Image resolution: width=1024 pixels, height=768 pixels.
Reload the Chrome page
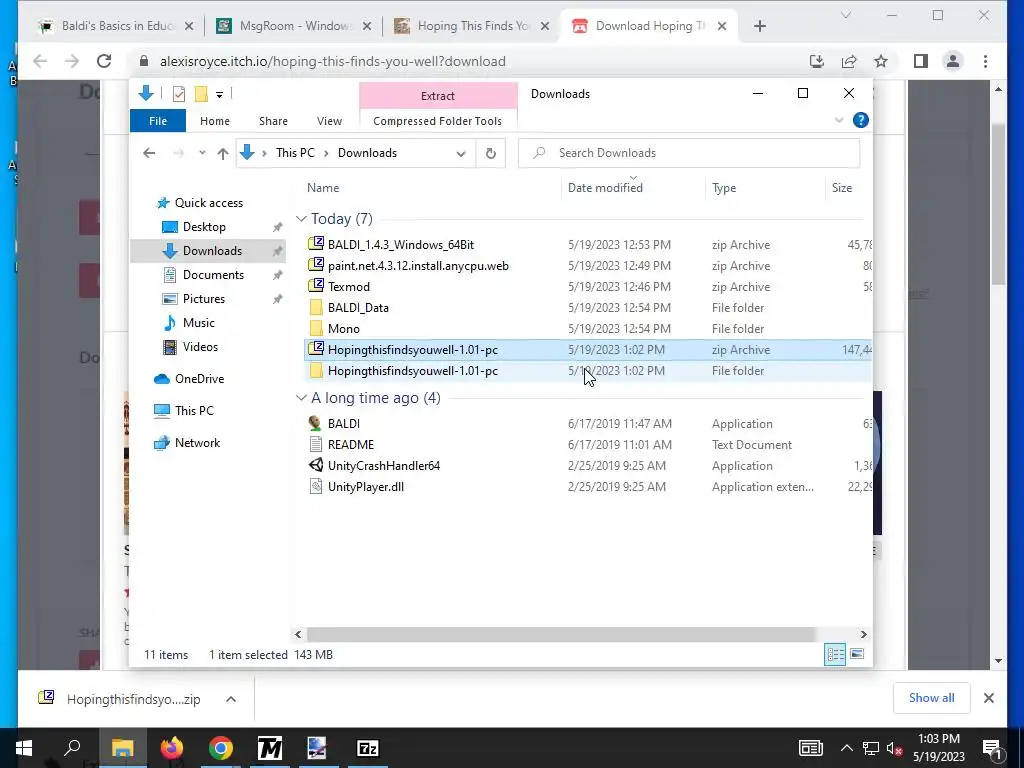click(104, 61)
